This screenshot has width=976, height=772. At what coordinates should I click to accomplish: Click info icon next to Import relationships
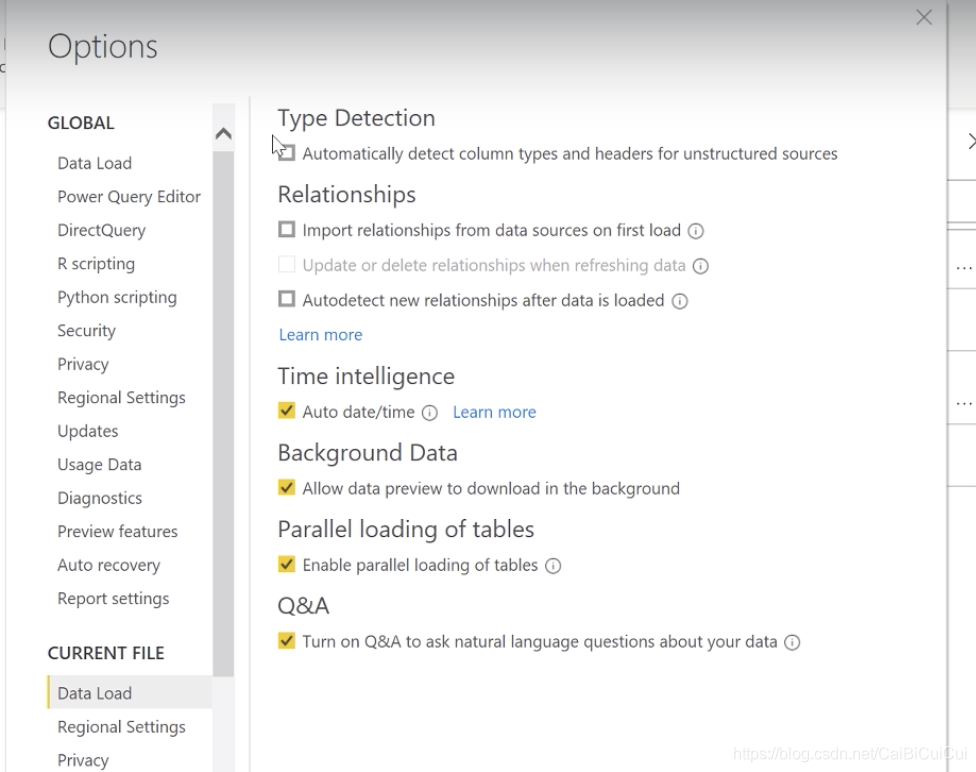click(695, 231)
